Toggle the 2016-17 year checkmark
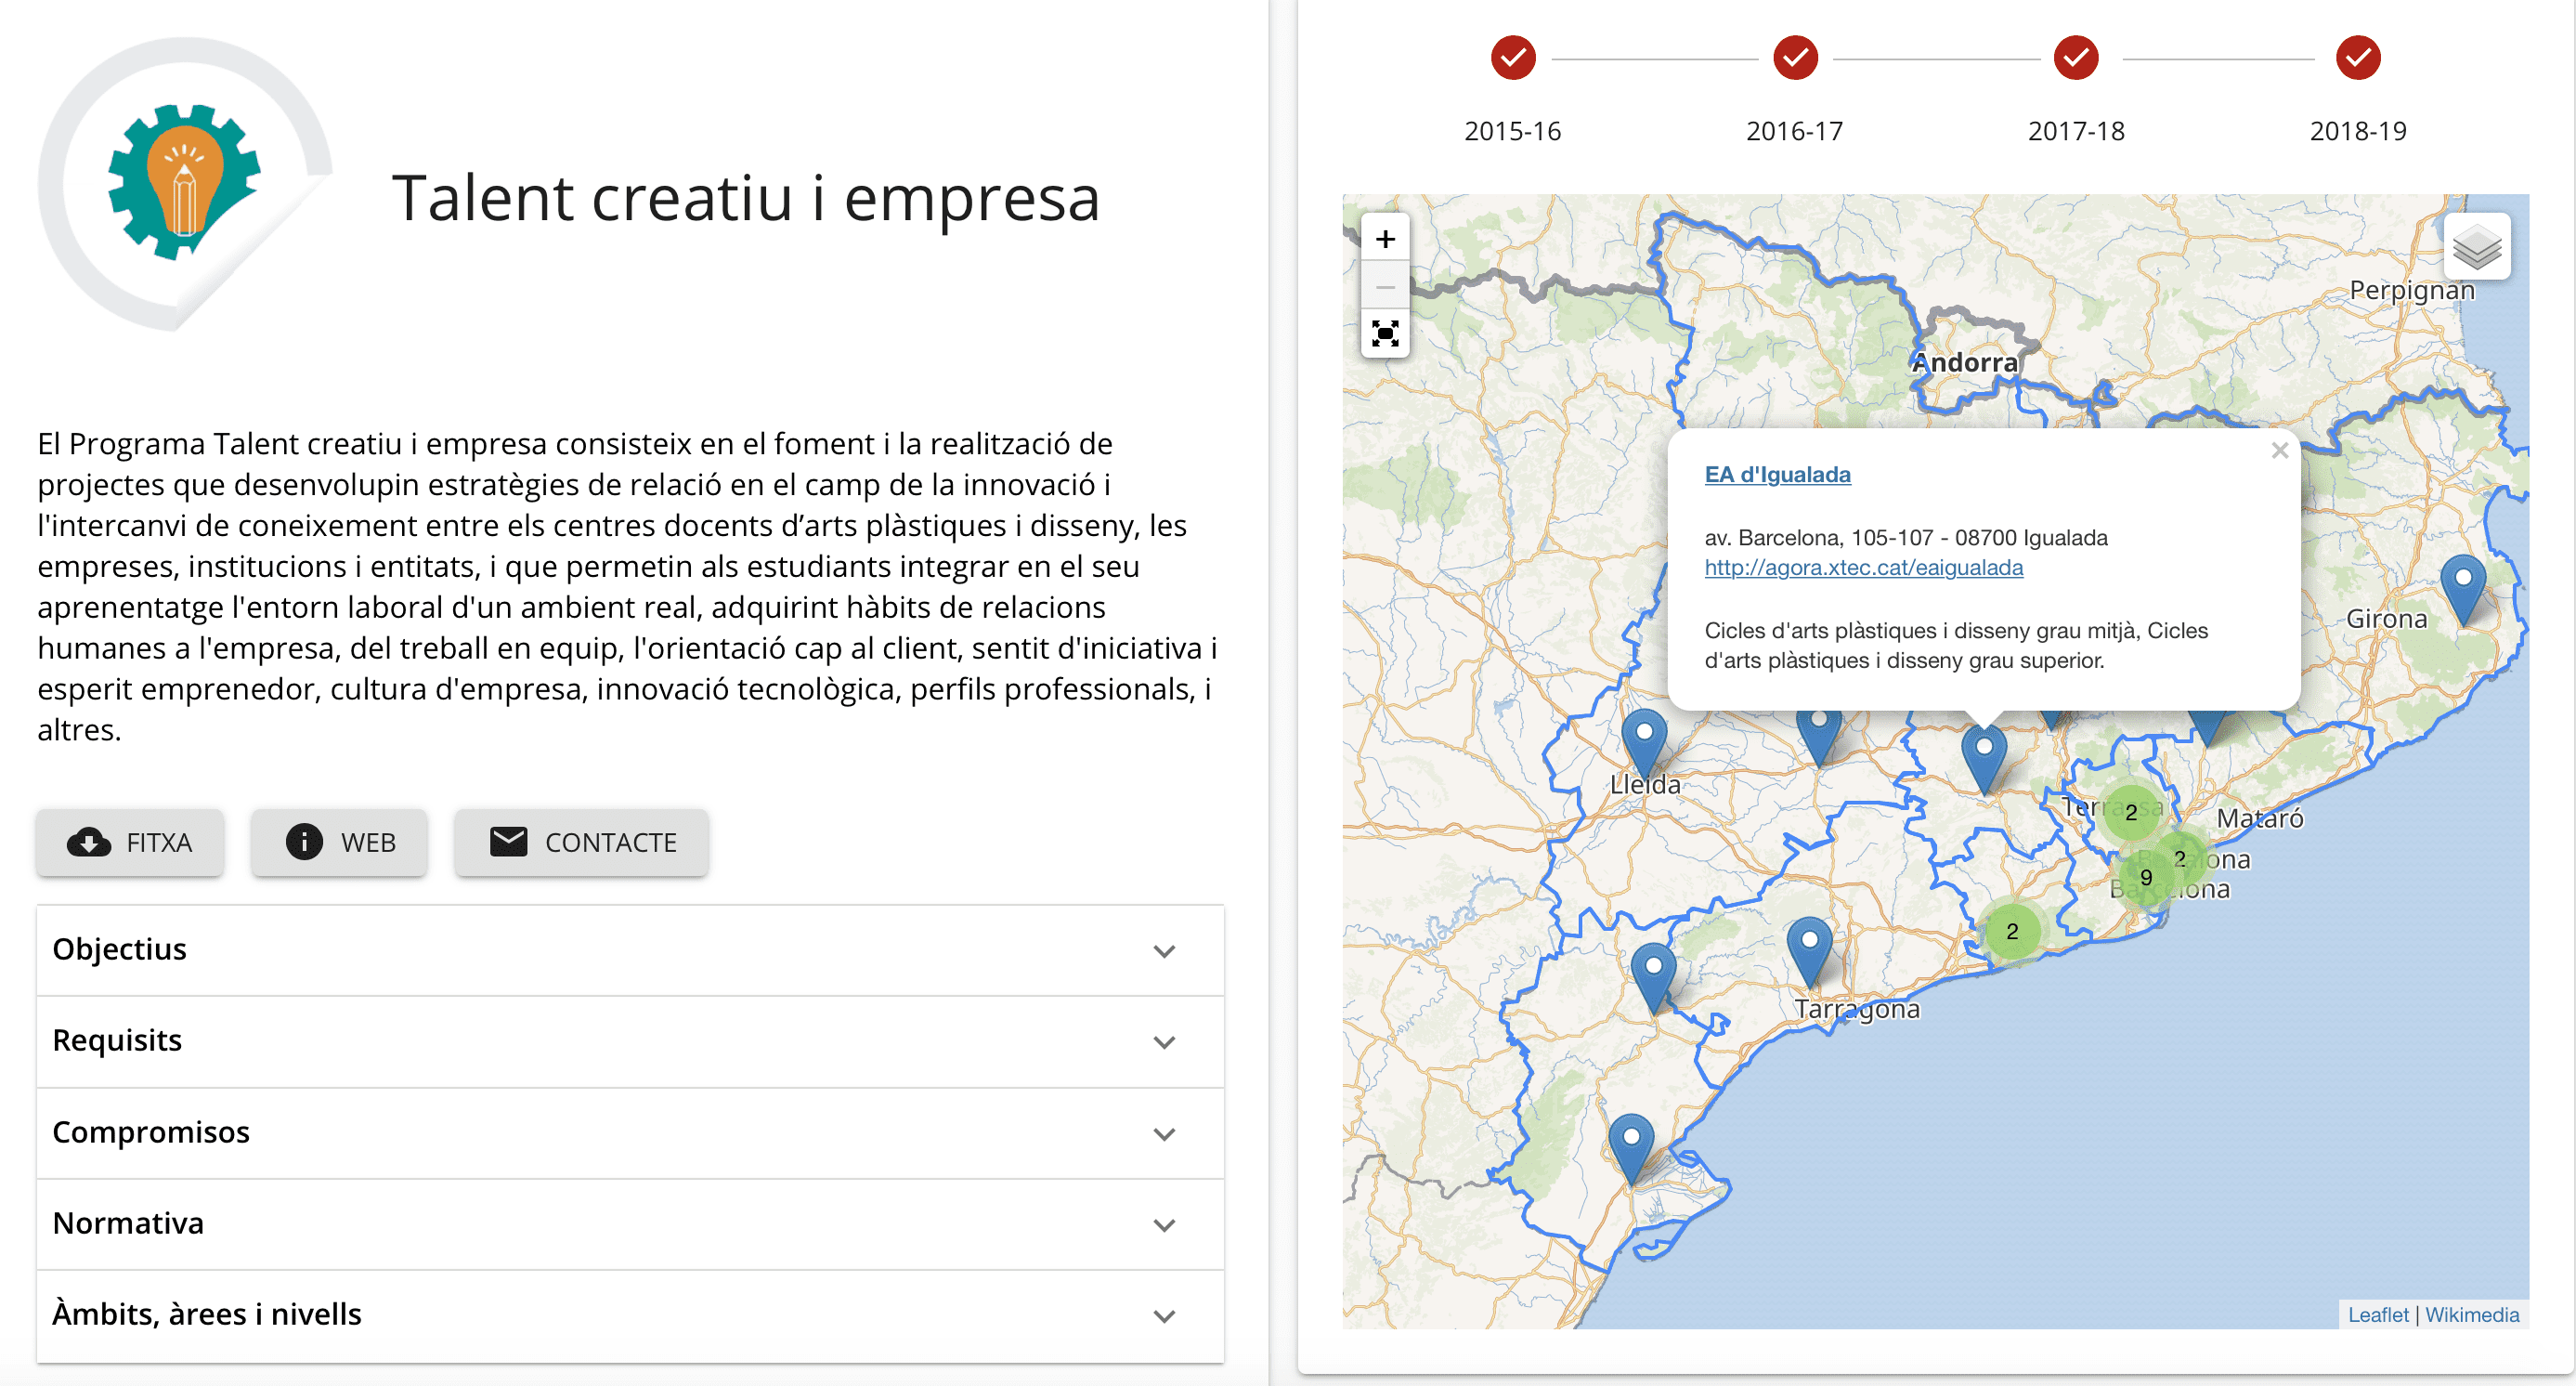The image size is (2576, 1386). 1795,58
